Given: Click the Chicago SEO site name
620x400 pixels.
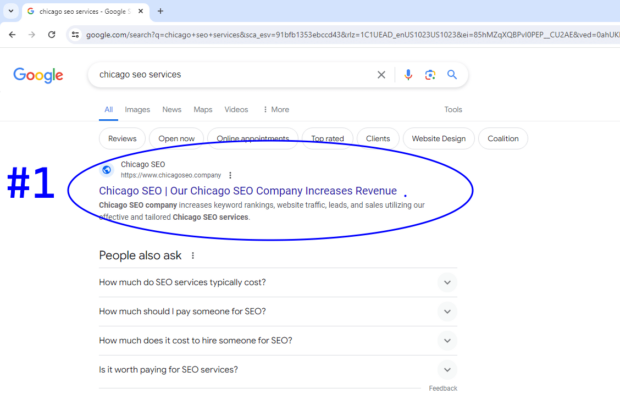Looking at the screenshot, I should 143,164.
